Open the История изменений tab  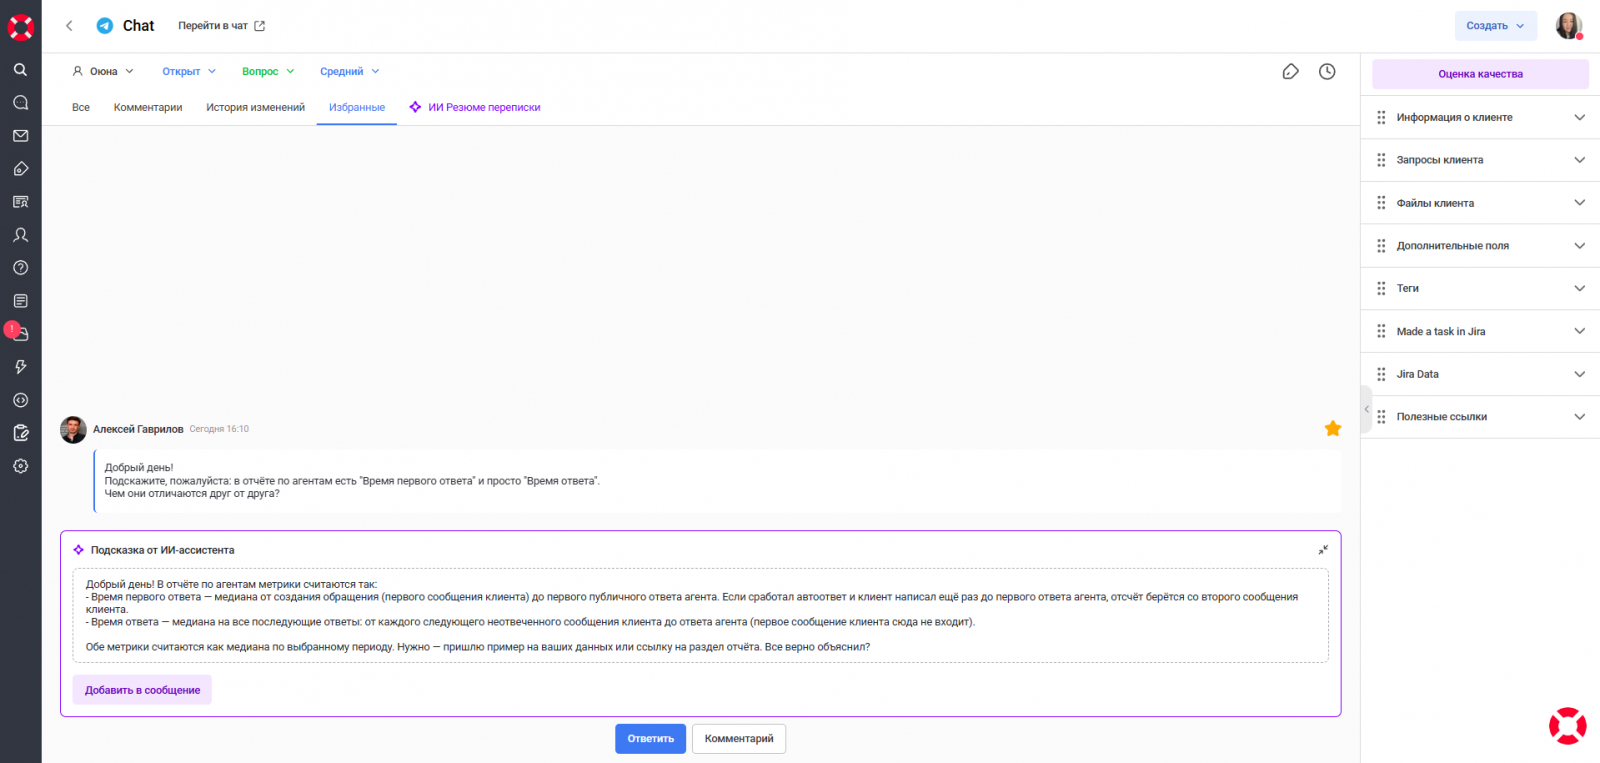coord(255,108)
